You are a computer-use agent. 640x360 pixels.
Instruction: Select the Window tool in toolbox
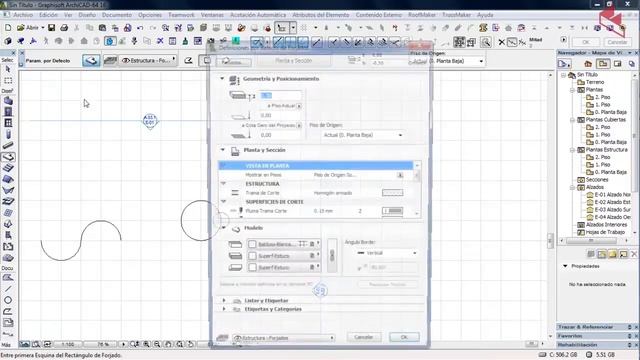8,123
